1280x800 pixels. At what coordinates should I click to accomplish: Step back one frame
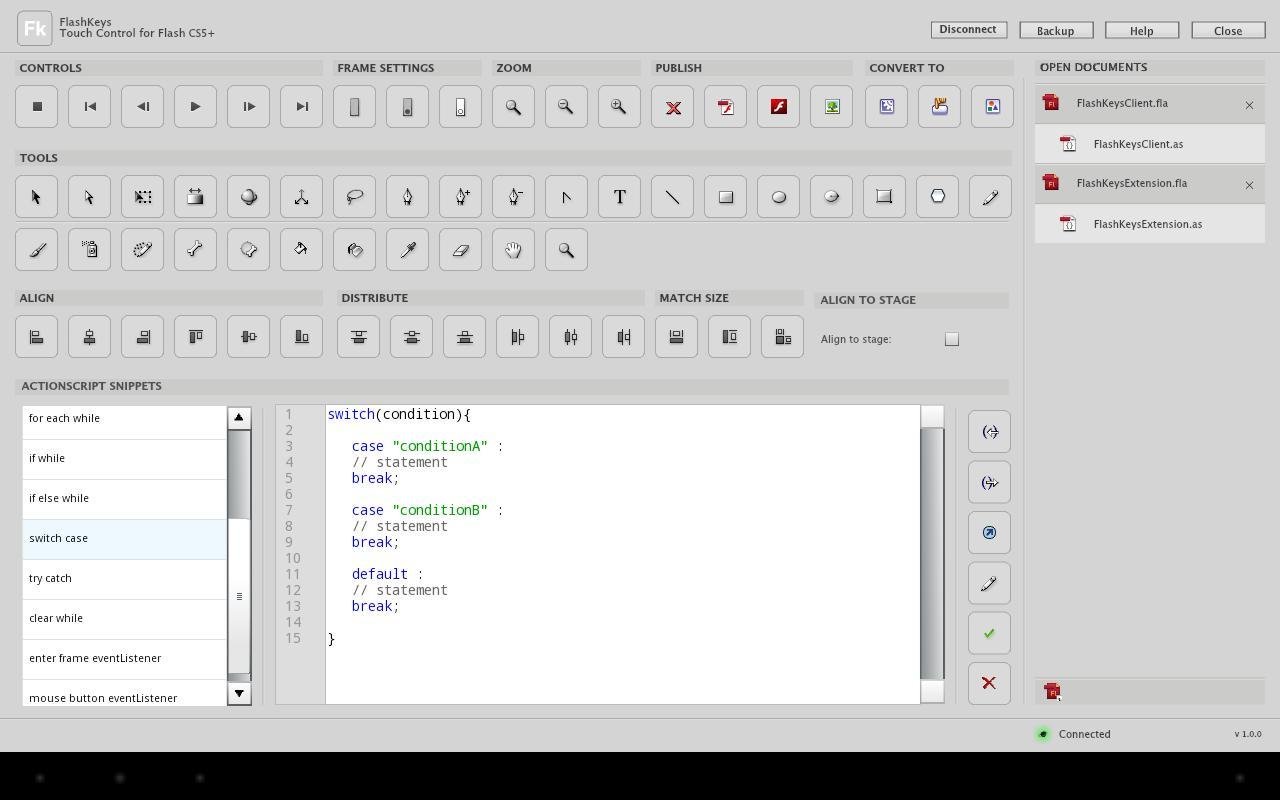143,107
